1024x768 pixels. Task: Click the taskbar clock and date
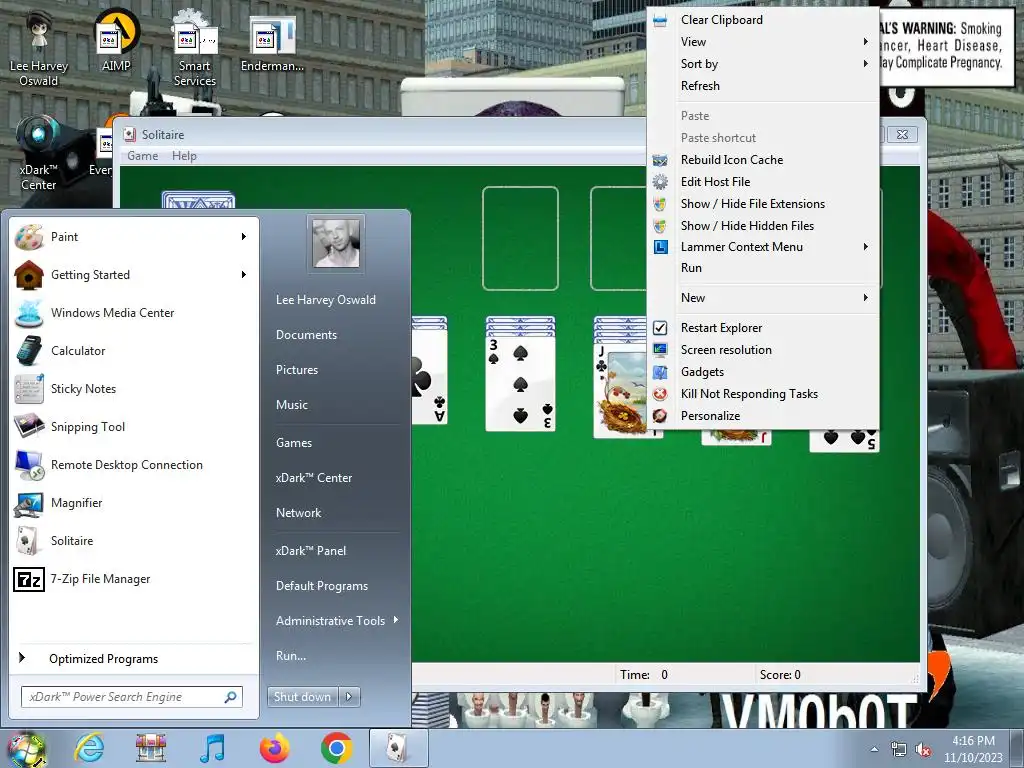(x=973, y=749)
